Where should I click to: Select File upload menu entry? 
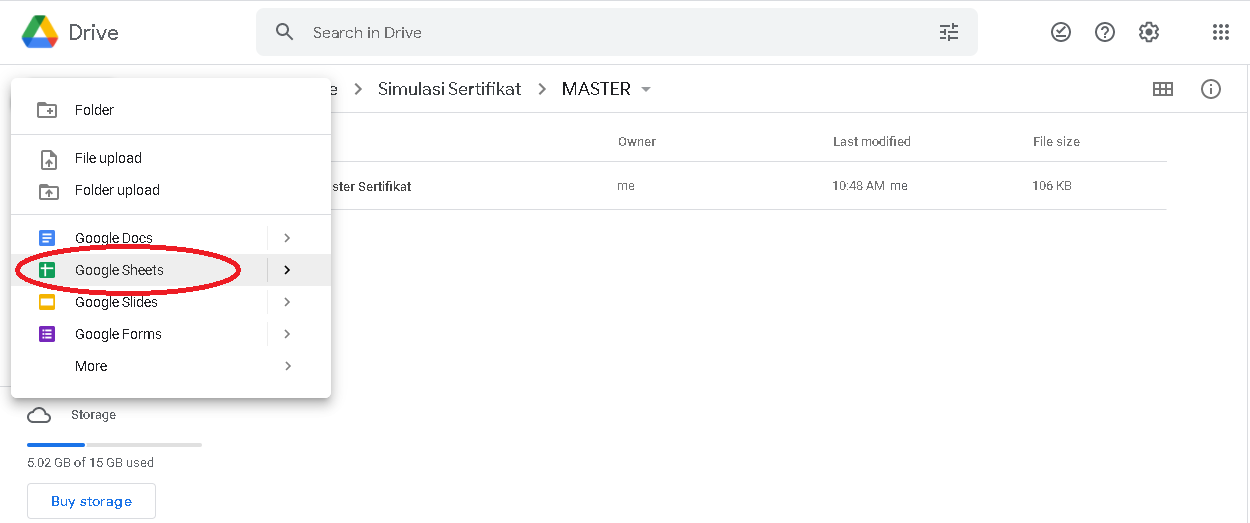[171, 158]
